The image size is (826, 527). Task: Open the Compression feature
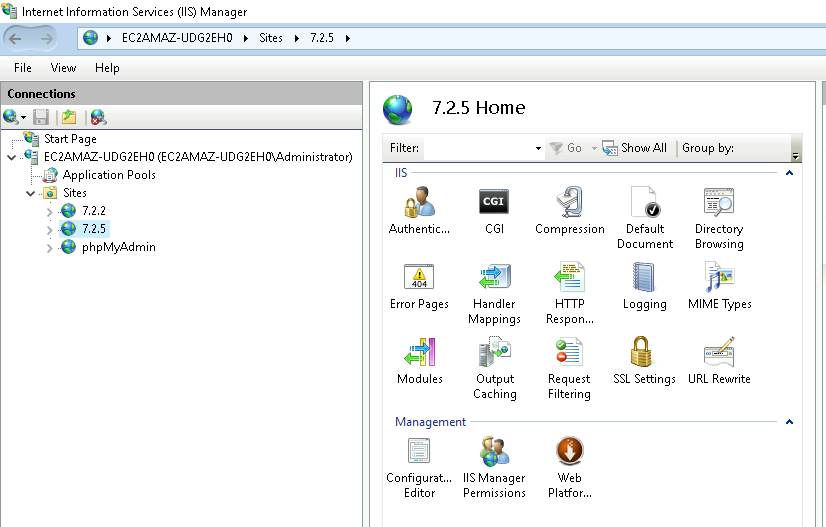click(x=569, y=210)
